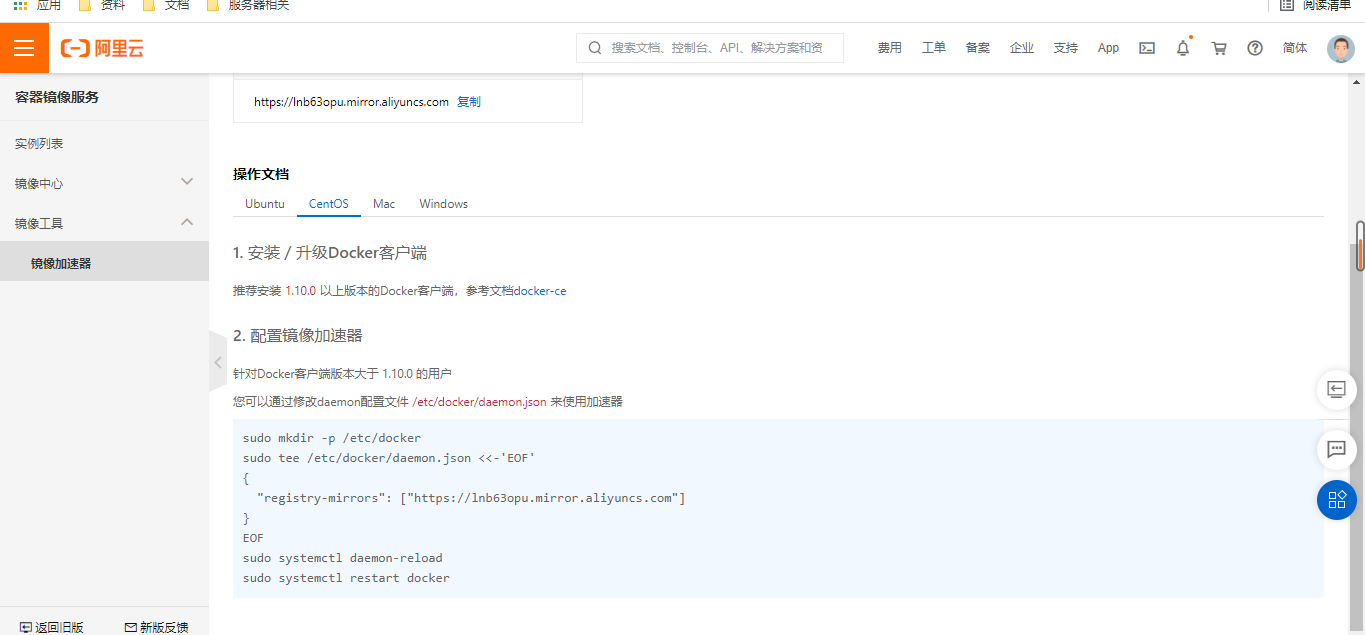Click the sudo mkdir -p /etc/docker line

[332, 438]
